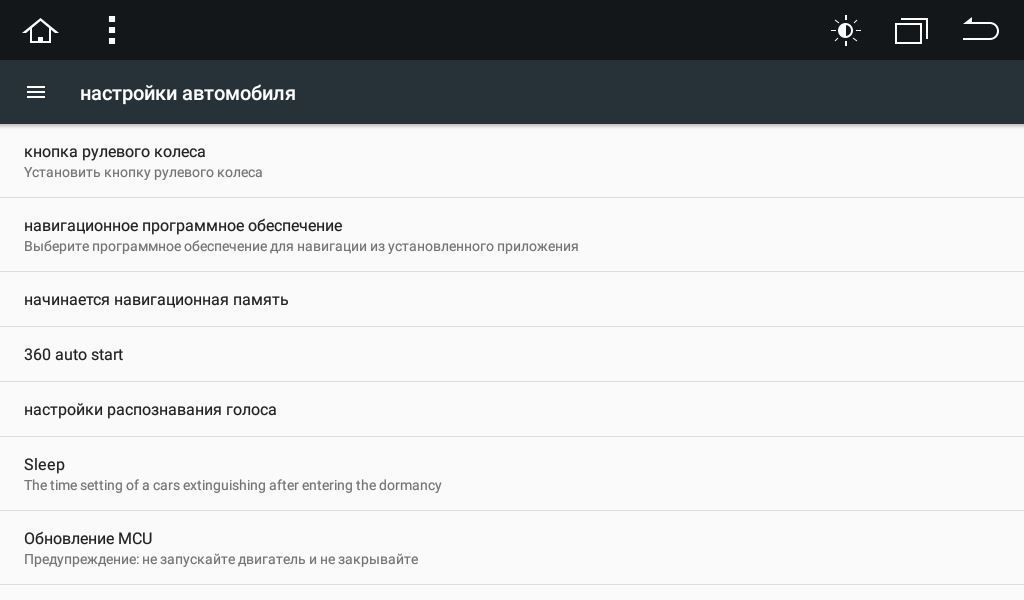
Task: Open the three-dot overflow menu
Action: coord(112,30)
